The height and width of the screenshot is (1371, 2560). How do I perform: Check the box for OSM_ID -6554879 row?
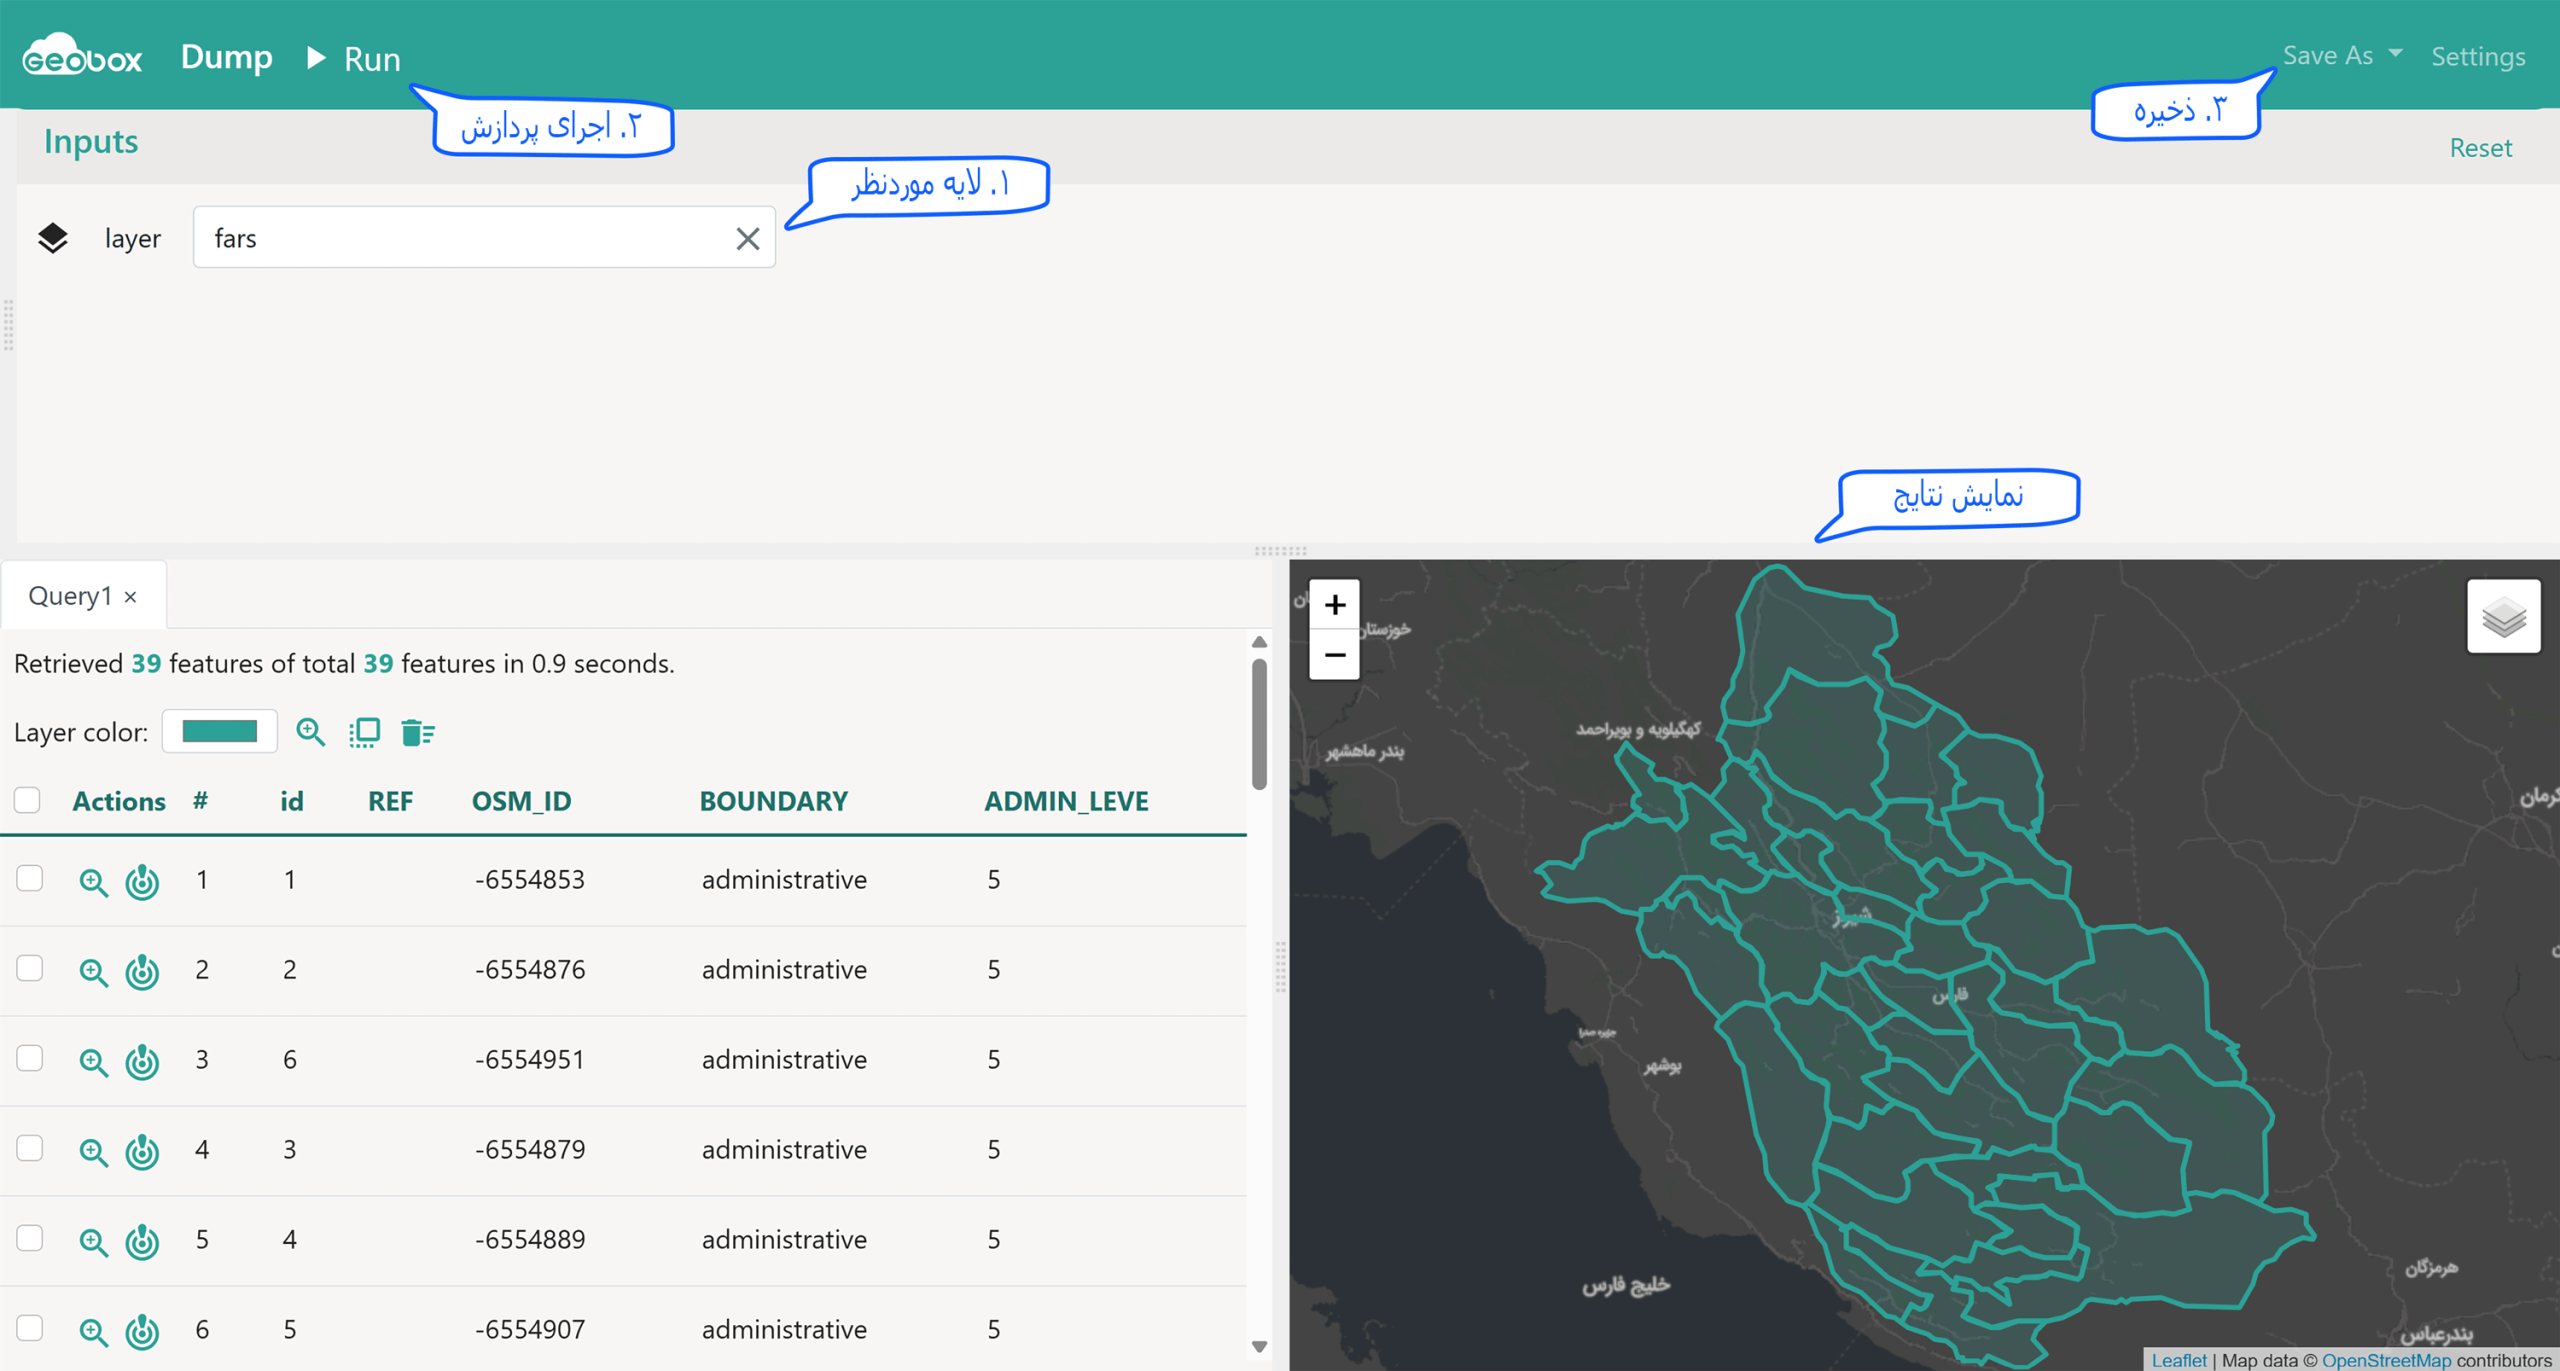[x=29, y=1148]
